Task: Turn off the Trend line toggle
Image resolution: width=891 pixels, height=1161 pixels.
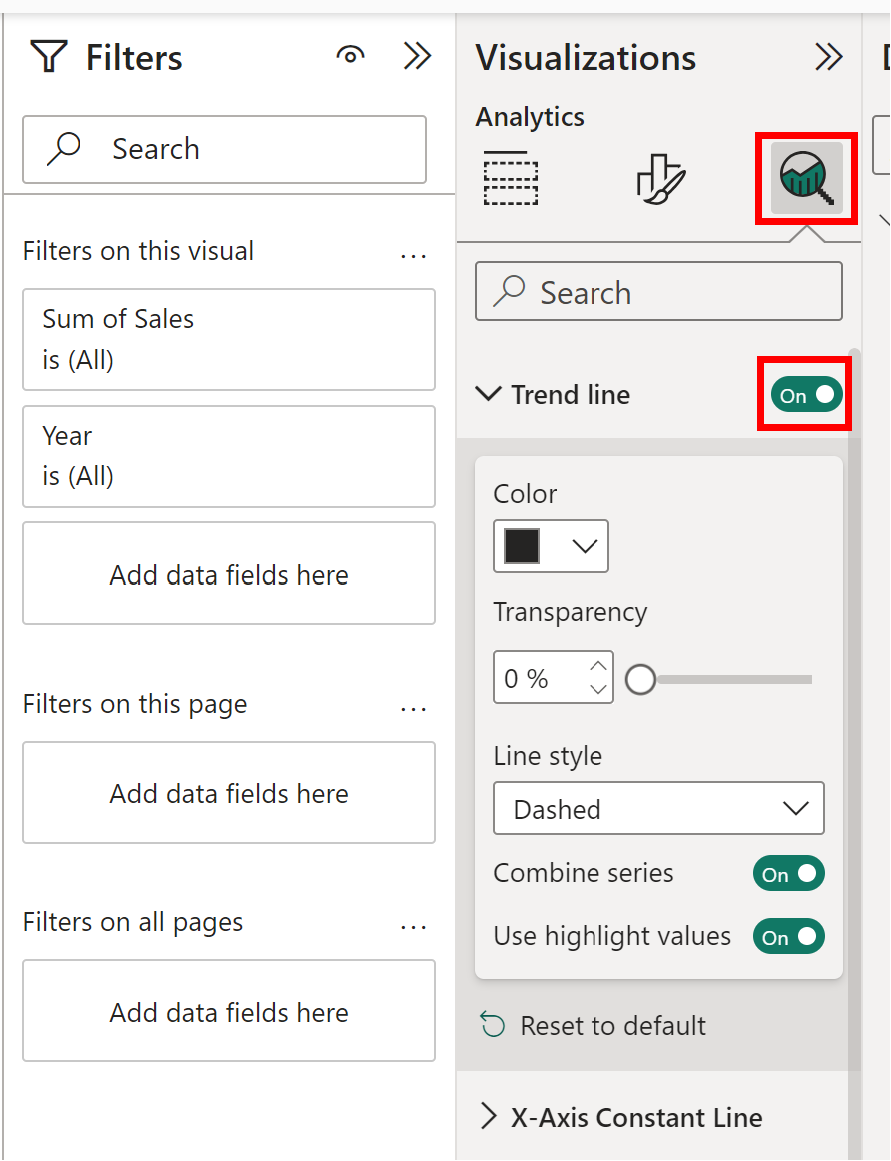Action: coord(804,395)
